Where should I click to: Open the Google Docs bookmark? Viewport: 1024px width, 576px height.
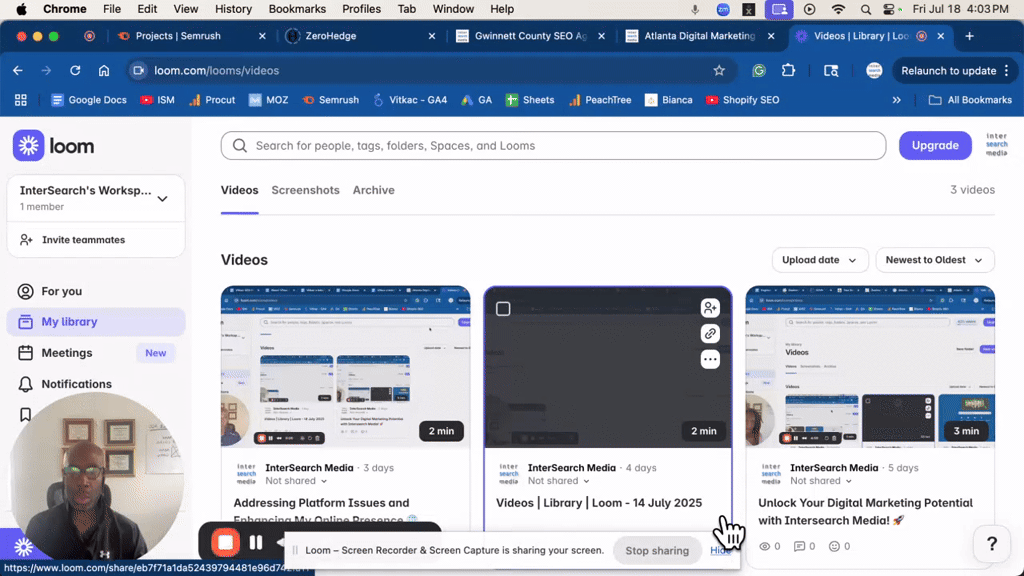tap(89, 100)
